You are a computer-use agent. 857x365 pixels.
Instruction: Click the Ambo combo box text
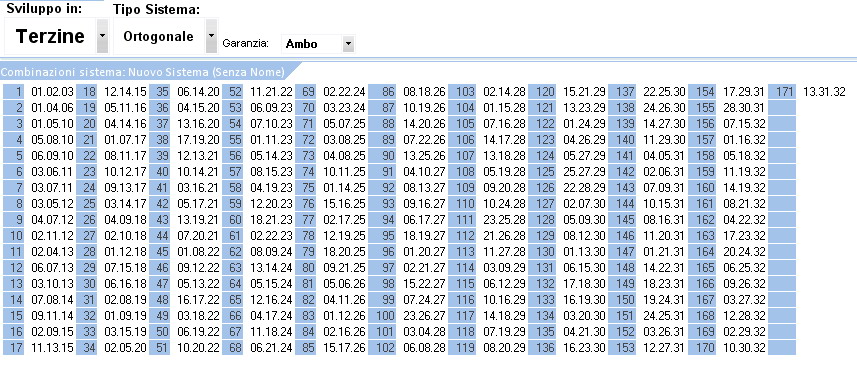tap(301, 44)
